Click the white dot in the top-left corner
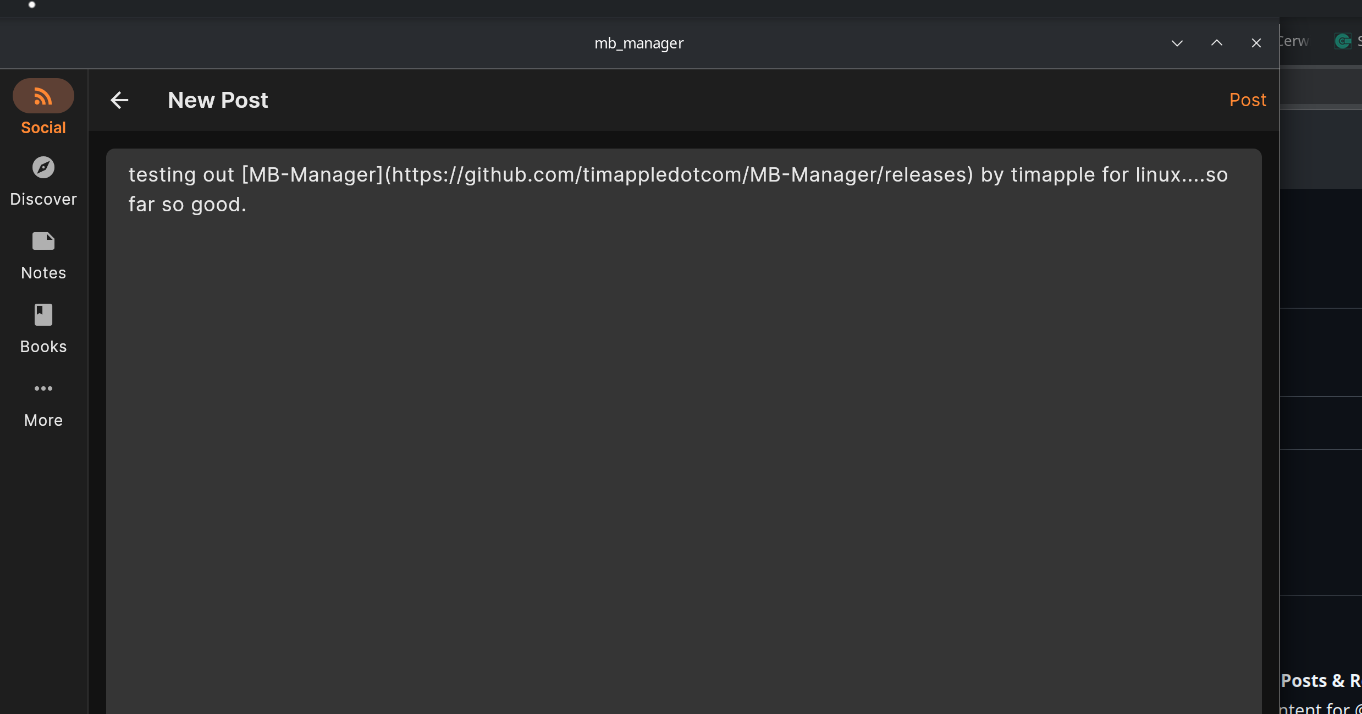This screenshot has height=714, width=1362. pyautogui.click(x=32, y=5)
